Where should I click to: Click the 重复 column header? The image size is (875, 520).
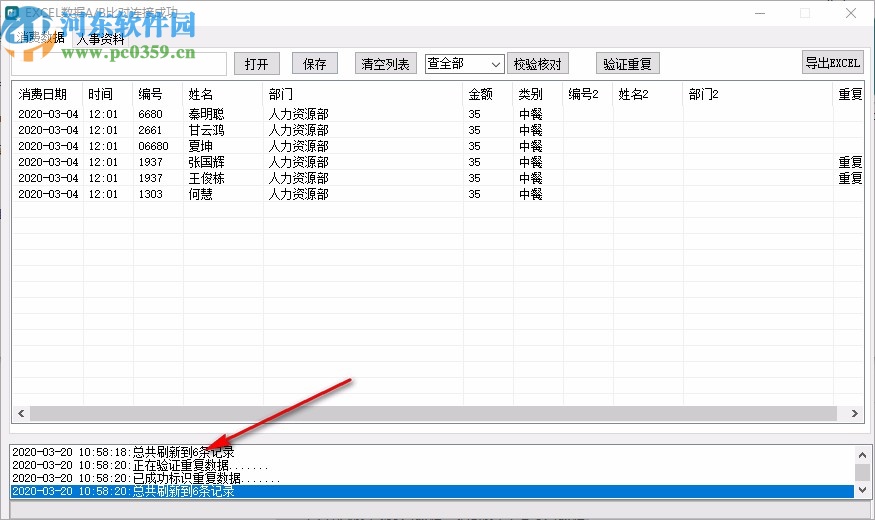849,94
